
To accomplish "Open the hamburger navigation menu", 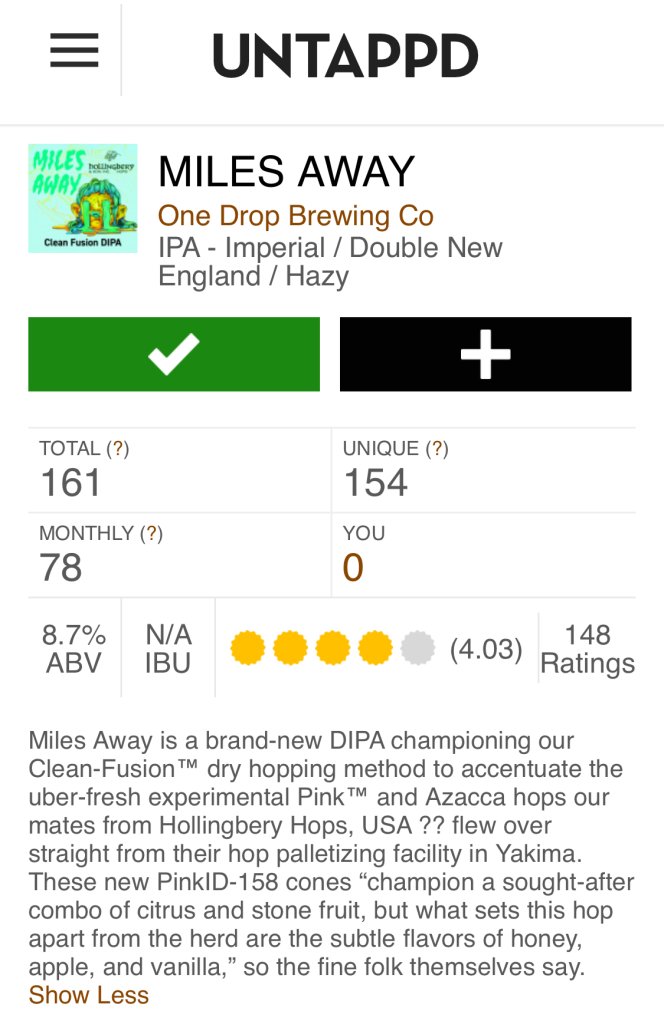I will 74,50.
